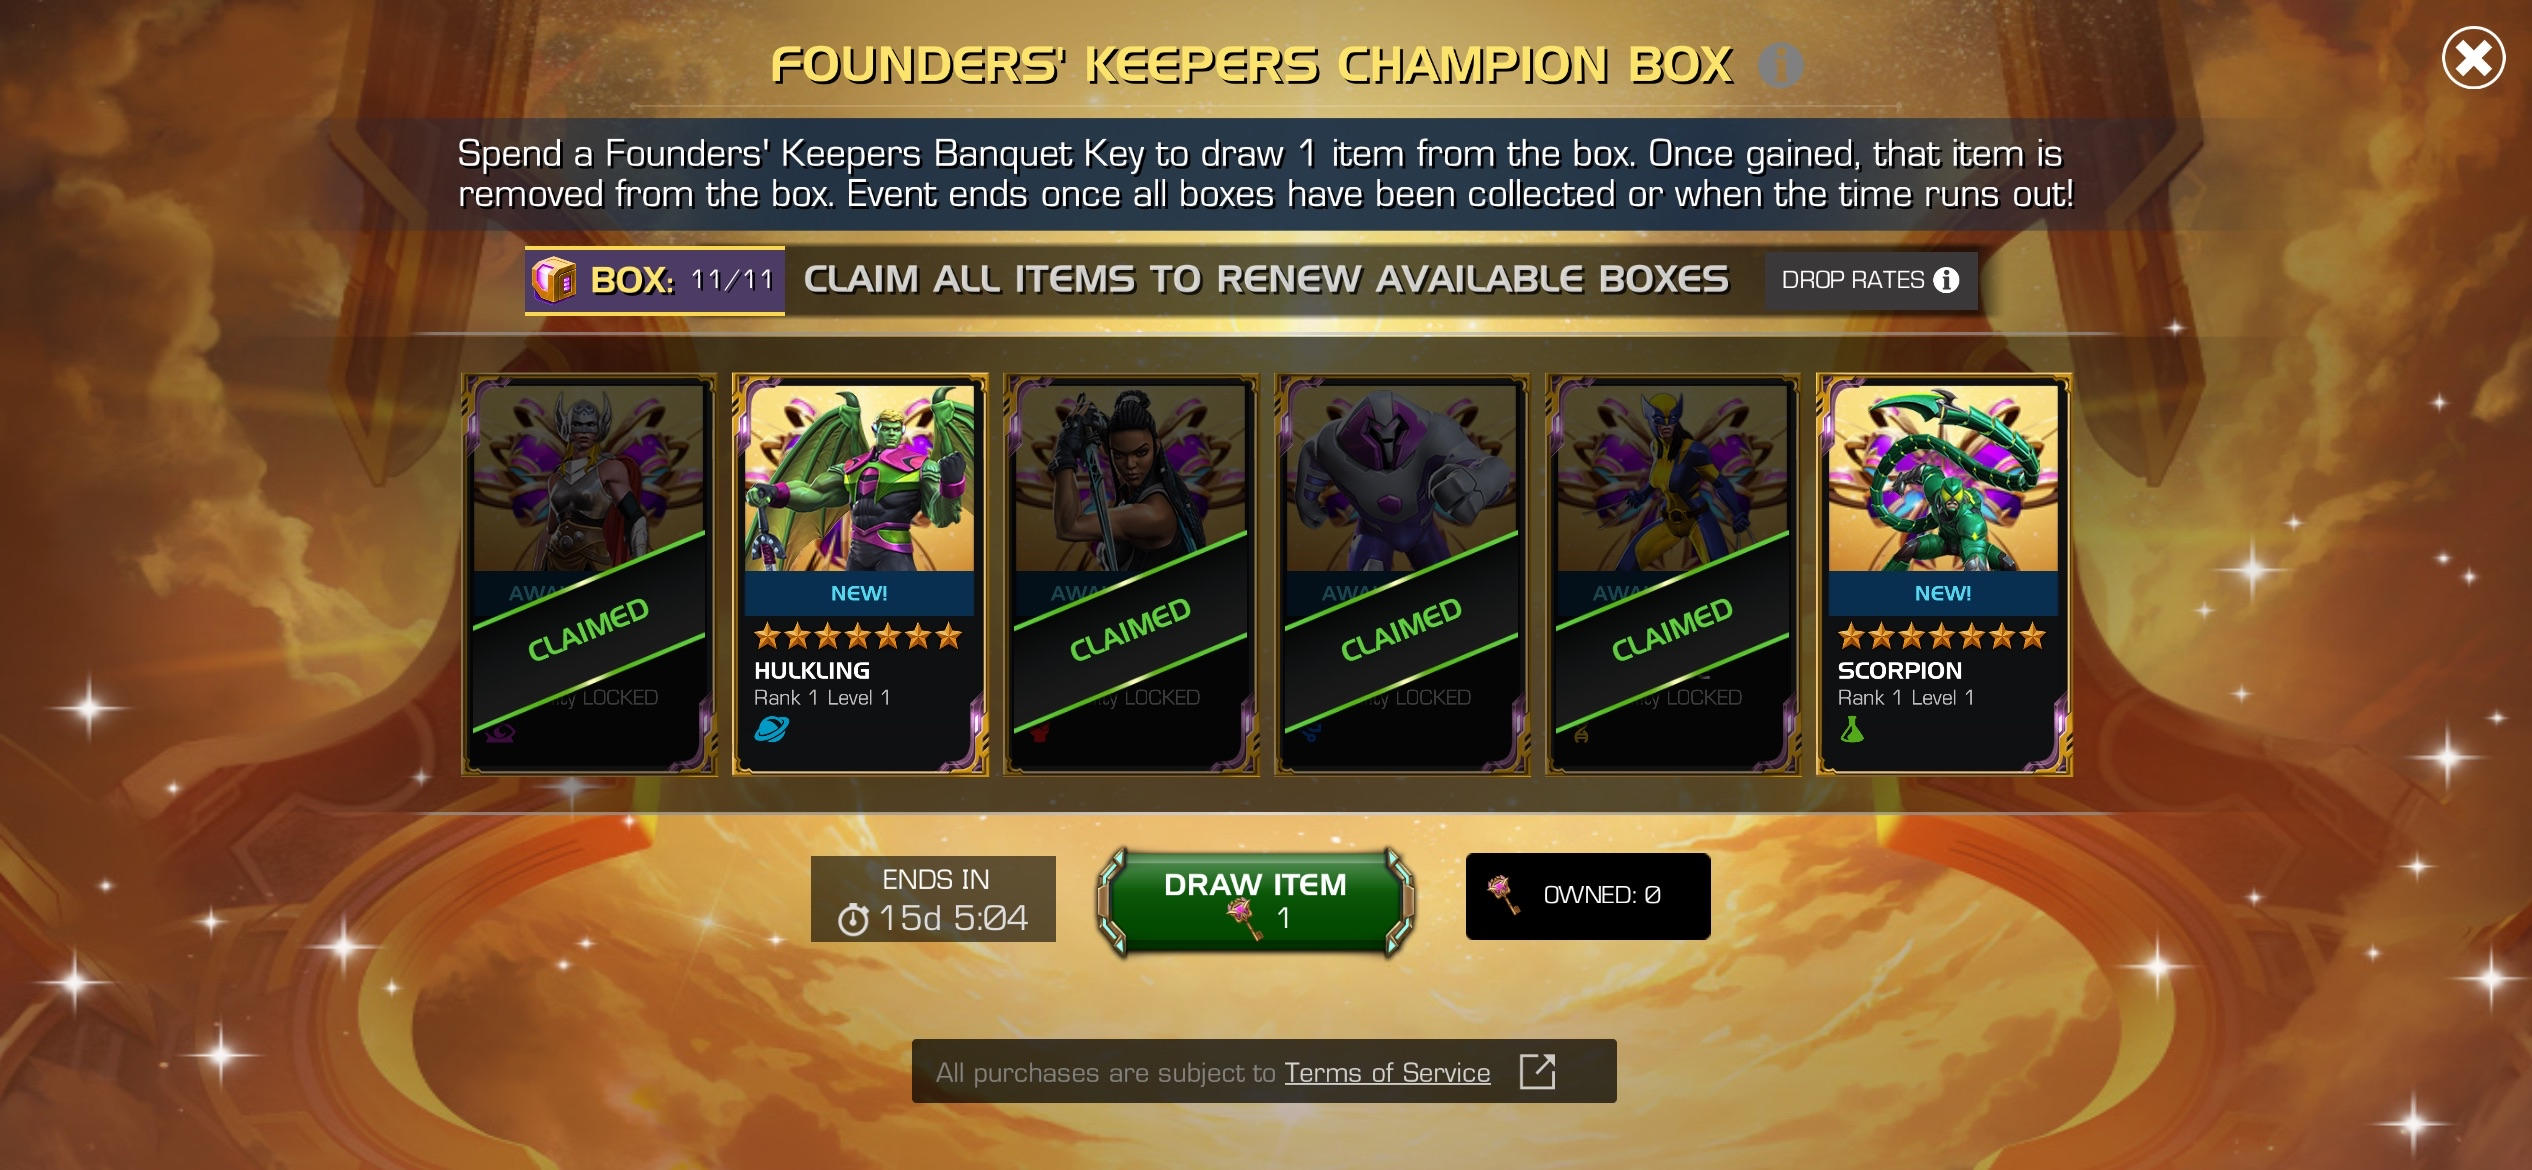The image size is (2532, 1170).
Task: Select the claimed Thor champion card
Action: point(589,575)
